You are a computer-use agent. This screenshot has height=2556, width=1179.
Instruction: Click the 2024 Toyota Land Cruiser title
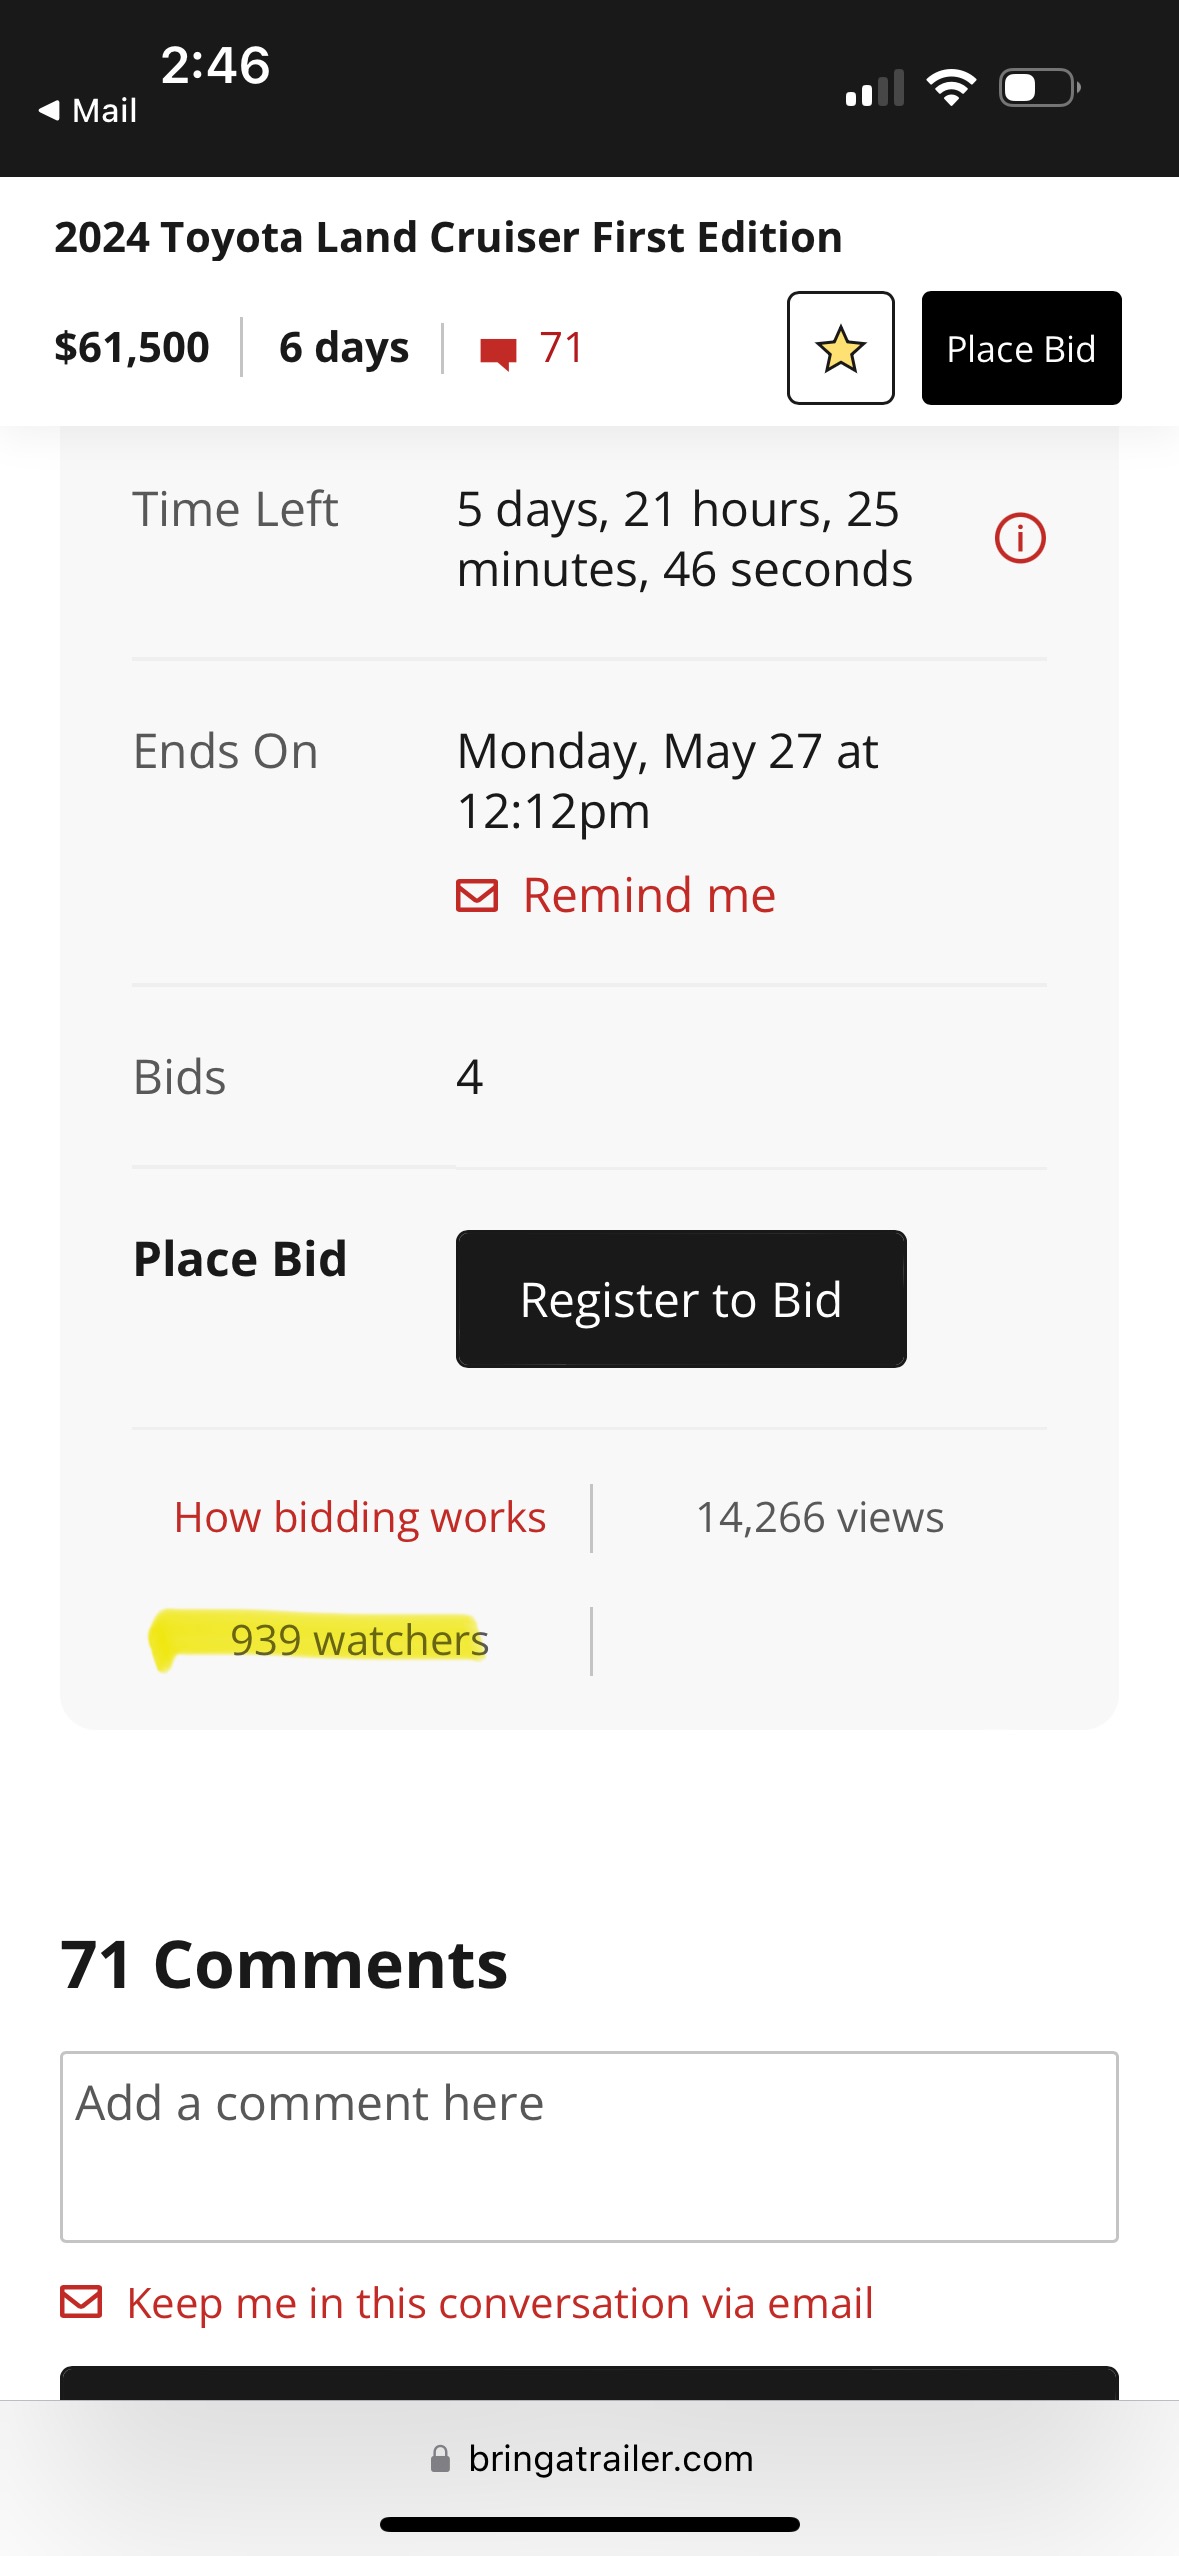pyautogui.click(x=448, y=237)
